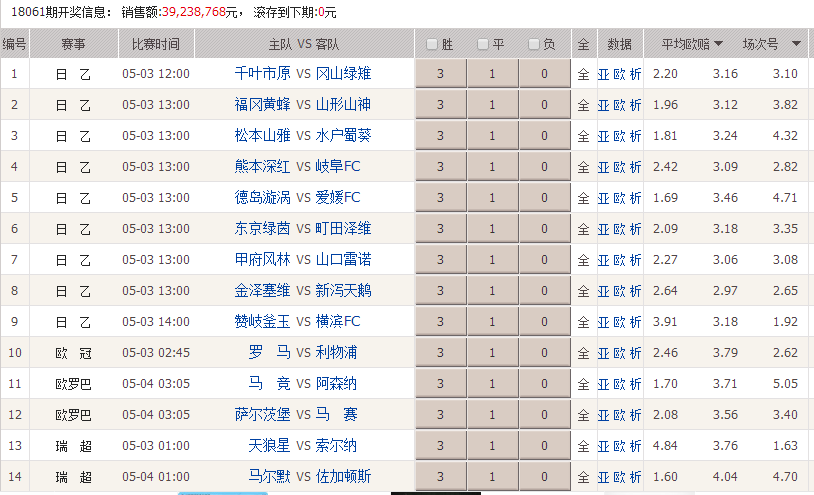Viewport: 814px width, 495px height.
Task: Open home team link 千叶市原
Action: [x=262, y=73]
